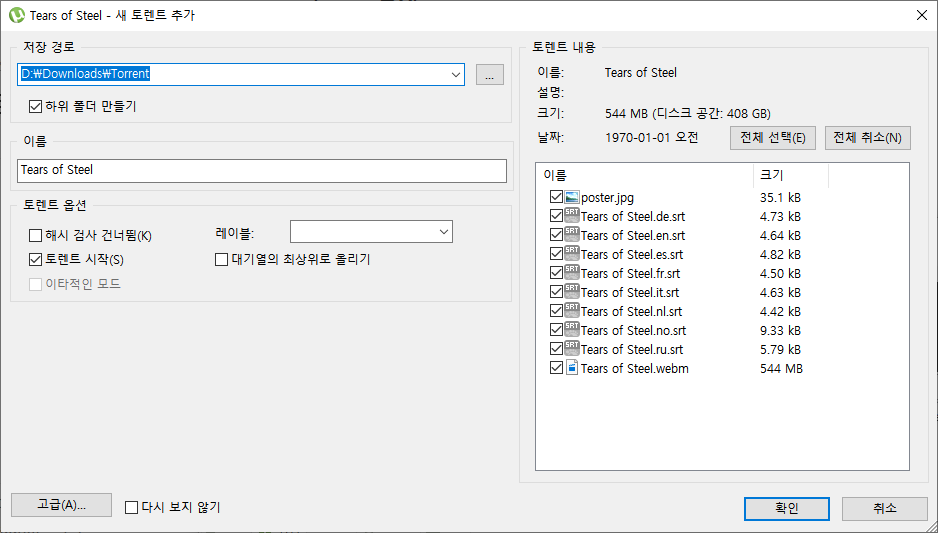Click the 1970-01-01 오전 date value
Screen dimensions: 938x533
click(x=651, y=138)
